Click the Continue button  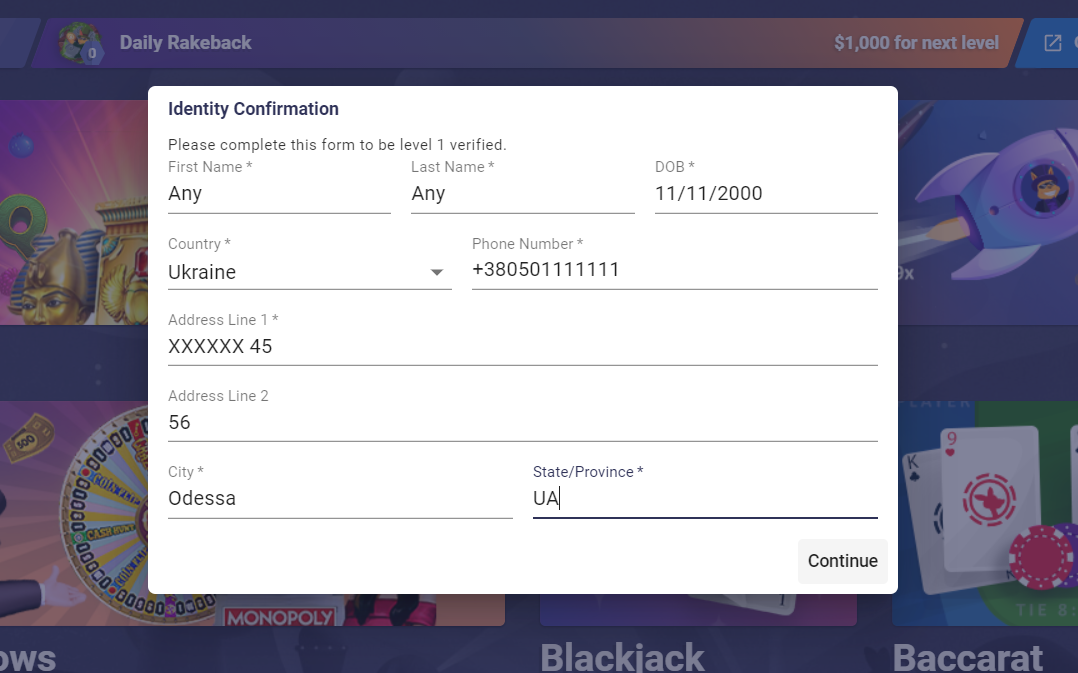pos(842,561)
